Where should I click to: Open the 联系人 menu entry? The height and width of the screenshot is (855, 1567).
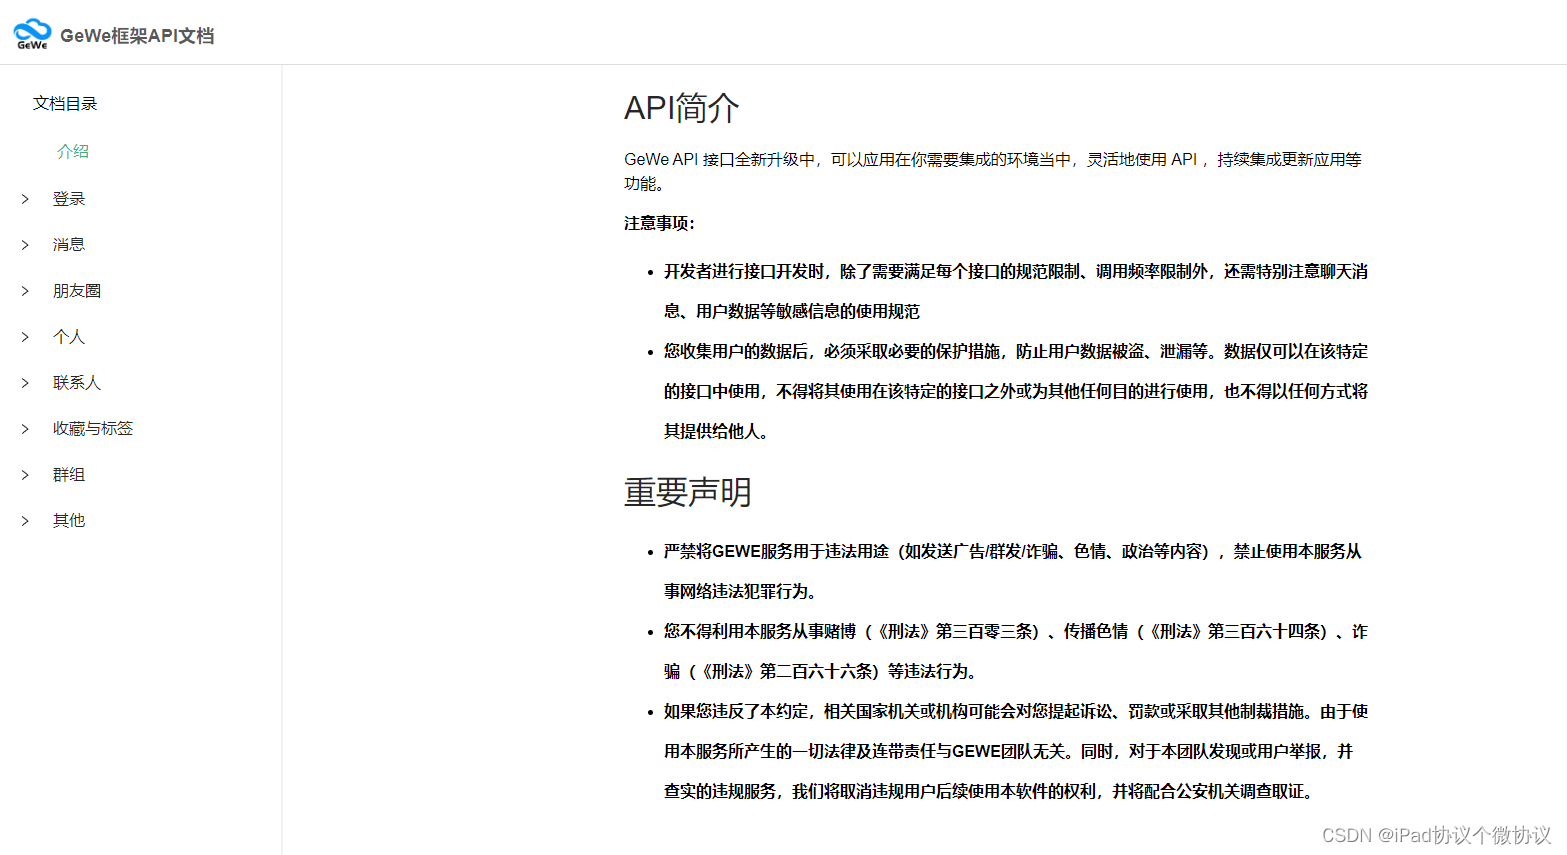click(x=77, y=383)
